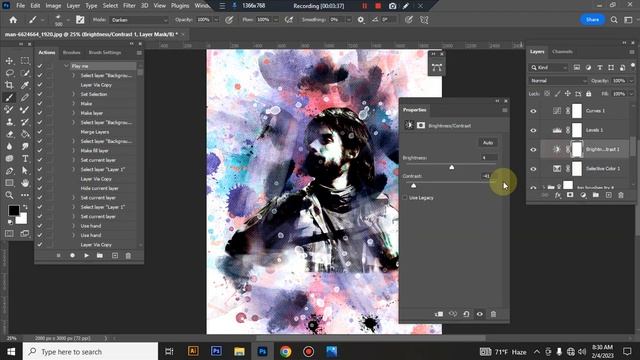Click trash icon in Actions panel
640x360 pixels.
[128, 256]
